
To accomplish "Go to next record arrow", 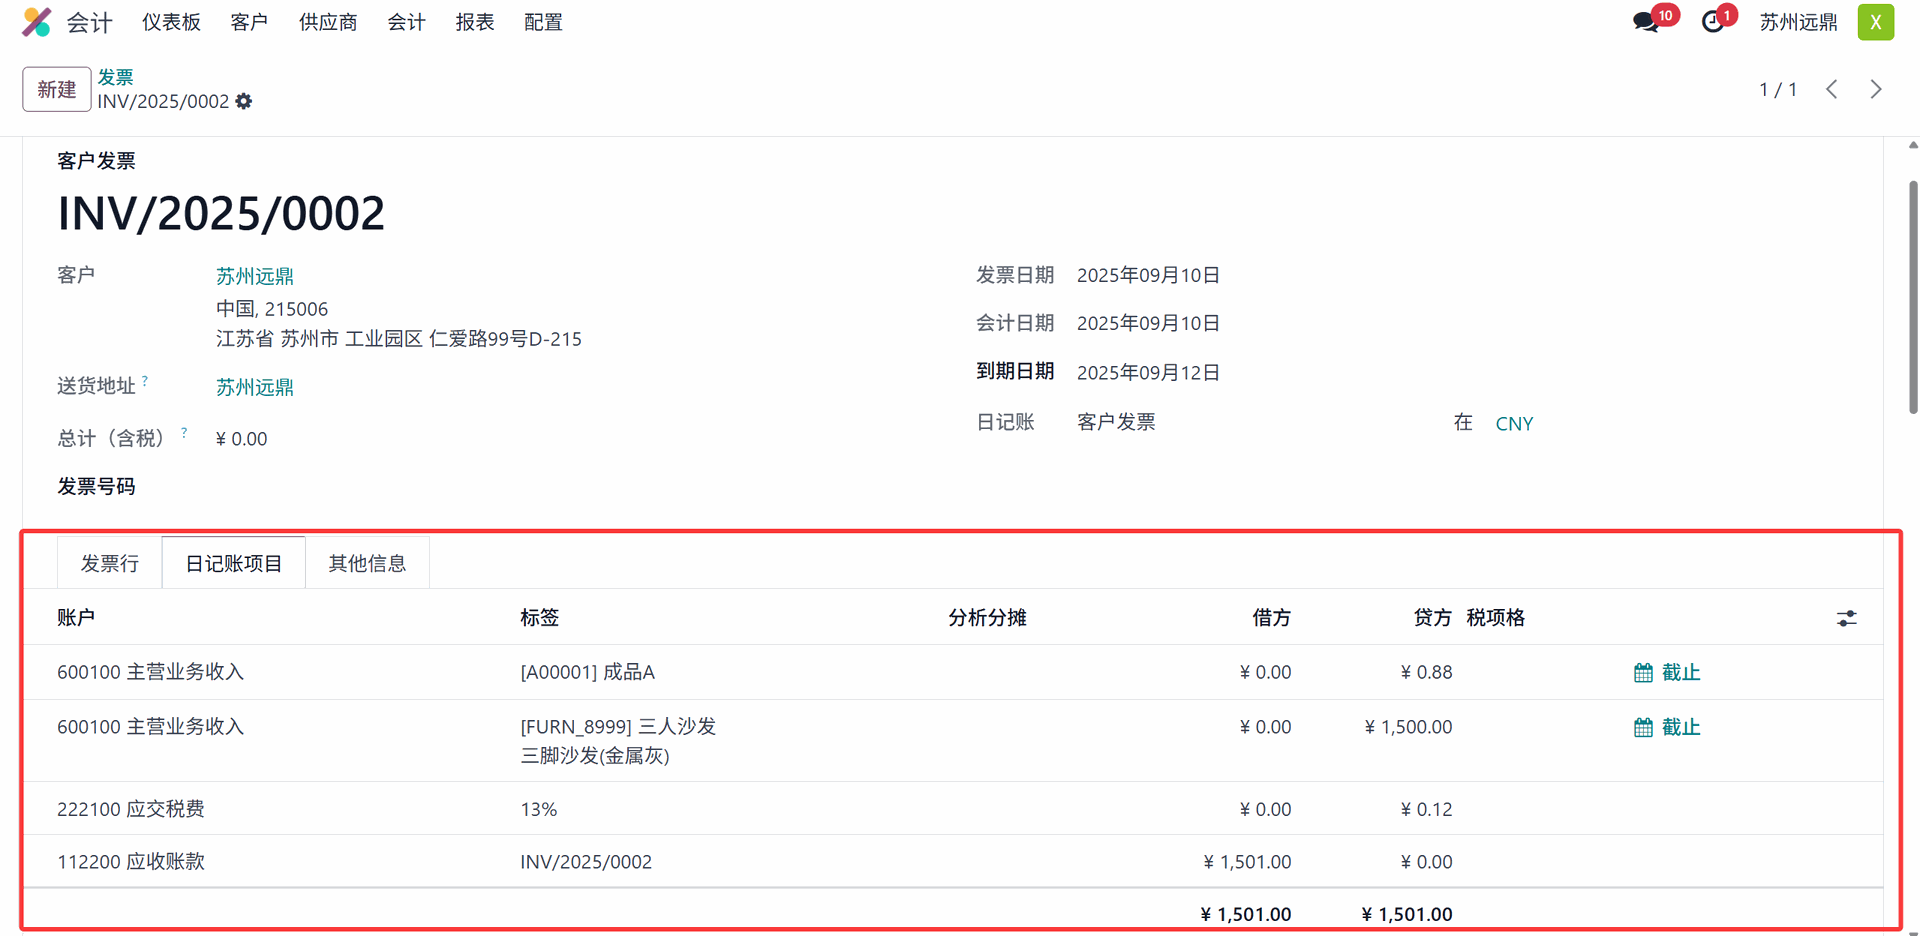I will click(x=1876, y=89).
